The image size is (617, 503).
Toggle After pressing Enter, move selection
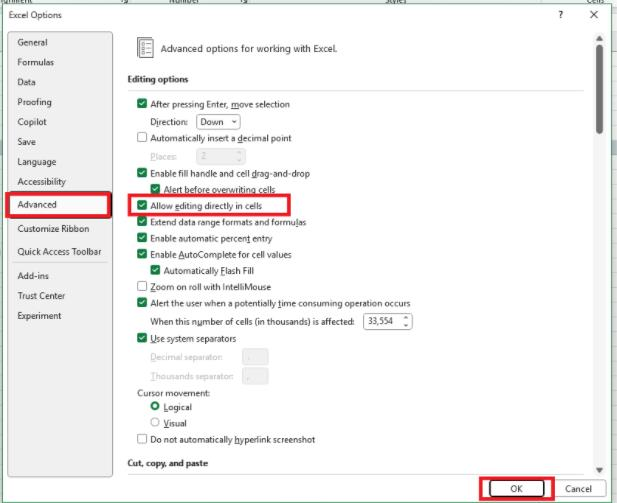142,104
